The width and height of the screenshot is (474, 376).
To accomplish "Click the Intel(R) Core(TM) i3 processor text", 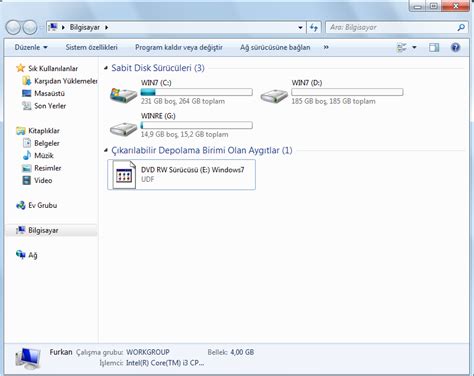I will click(x=165, y=363).
